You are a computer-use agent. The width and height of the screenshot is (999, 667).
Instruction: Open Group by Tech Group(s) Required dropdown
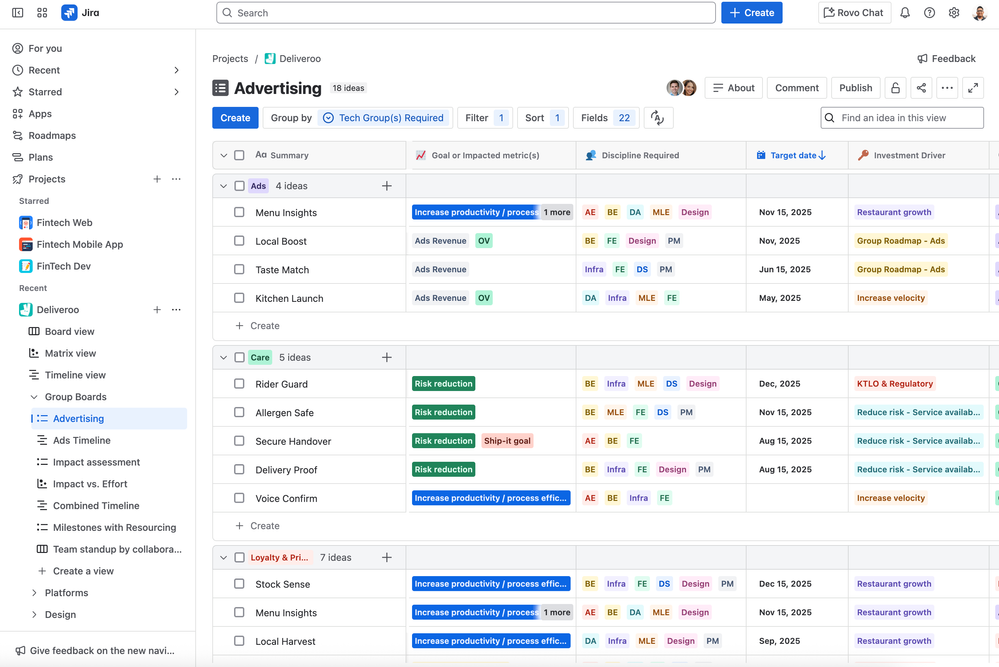[357, 118]
